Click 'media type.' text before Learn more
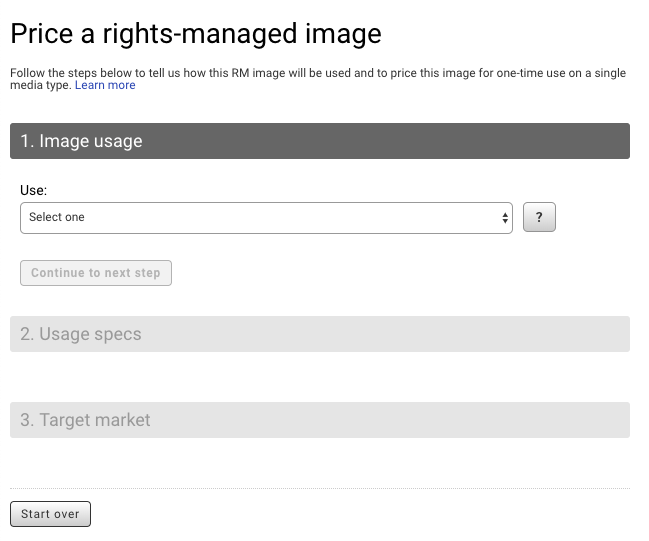 point(41,85)
